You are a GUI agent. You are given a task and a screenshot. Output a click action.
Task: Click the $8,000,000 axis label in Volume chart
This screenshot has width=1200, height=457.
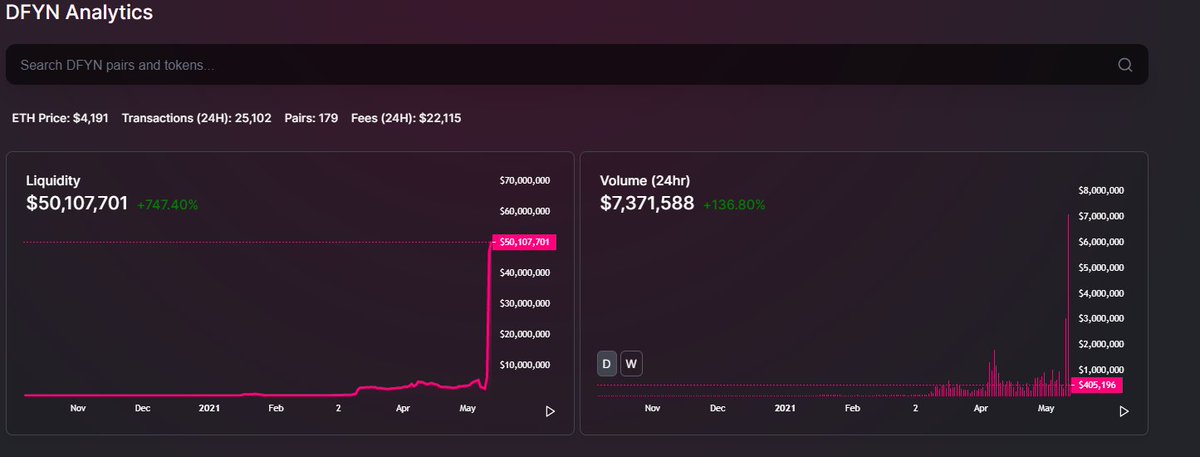[1102, 190]
